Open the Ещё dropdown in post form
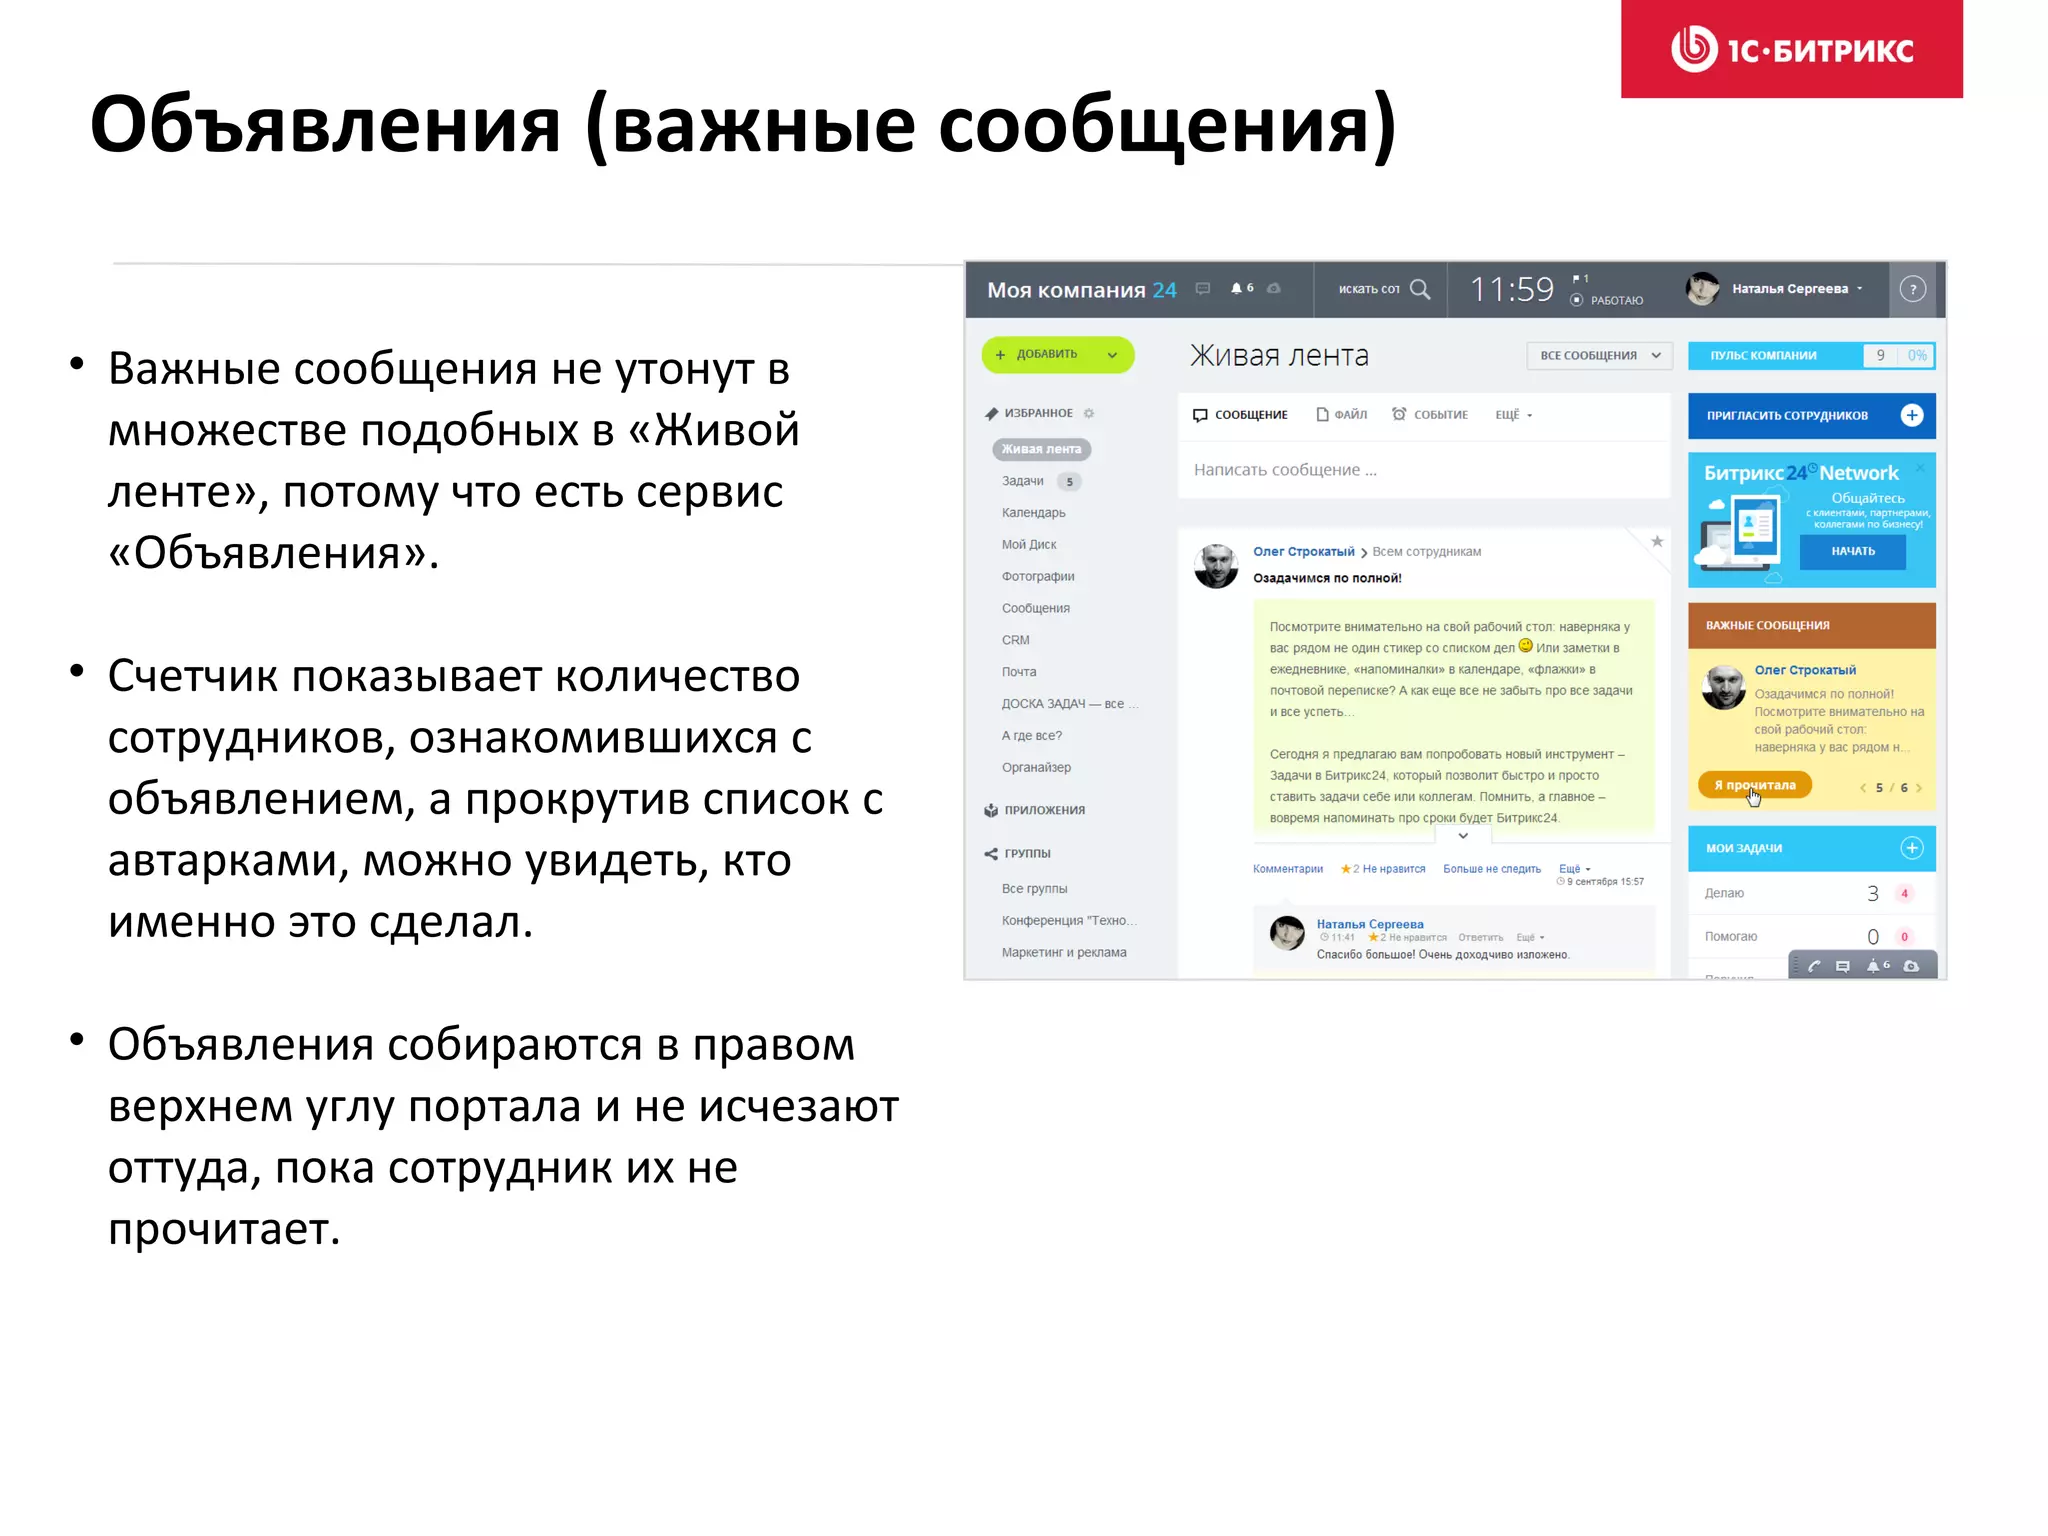This screenshot has width=2048, height=1536. coord(1513,415)
